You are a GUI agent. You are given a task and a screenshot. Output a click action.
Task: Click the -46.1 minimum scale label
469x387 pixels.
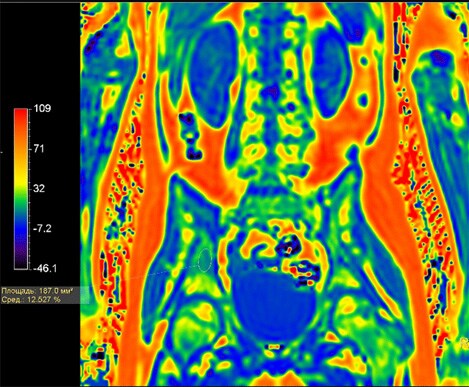[x=45, y=268]
